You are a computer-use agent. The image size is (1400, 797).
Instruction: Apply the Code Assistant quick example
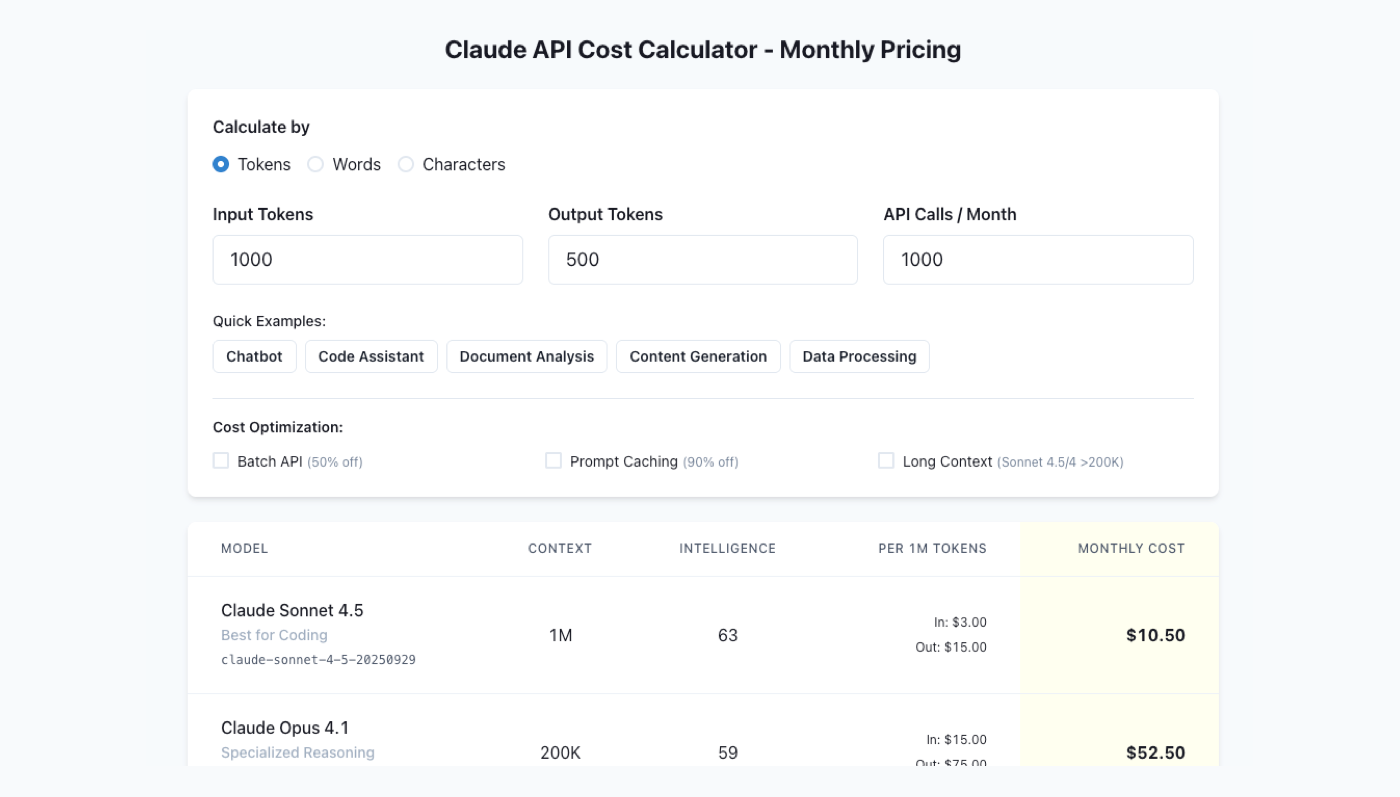(x=371, y=356)
